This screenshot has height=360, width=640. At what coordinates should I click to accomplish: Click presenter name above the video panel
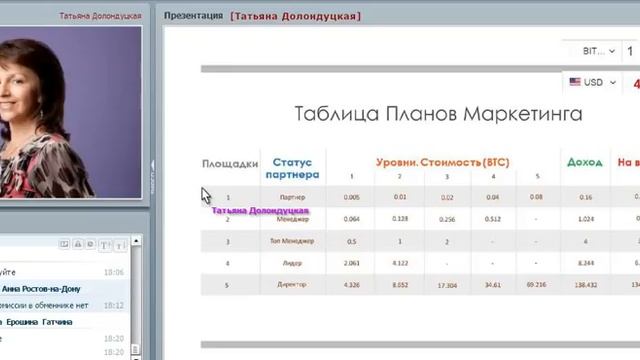(x=100, y=16)
